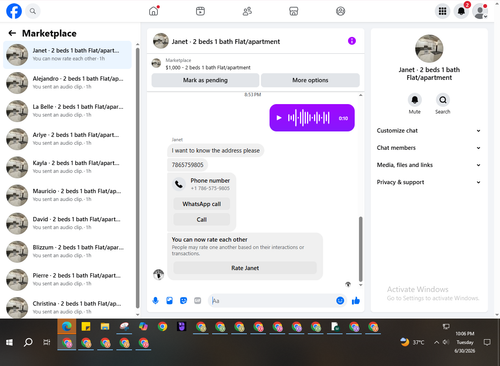Go to the Home feed icon
The width and height of the screenshot is (500, 366).
pyautogui.click(x=154, y=11)
